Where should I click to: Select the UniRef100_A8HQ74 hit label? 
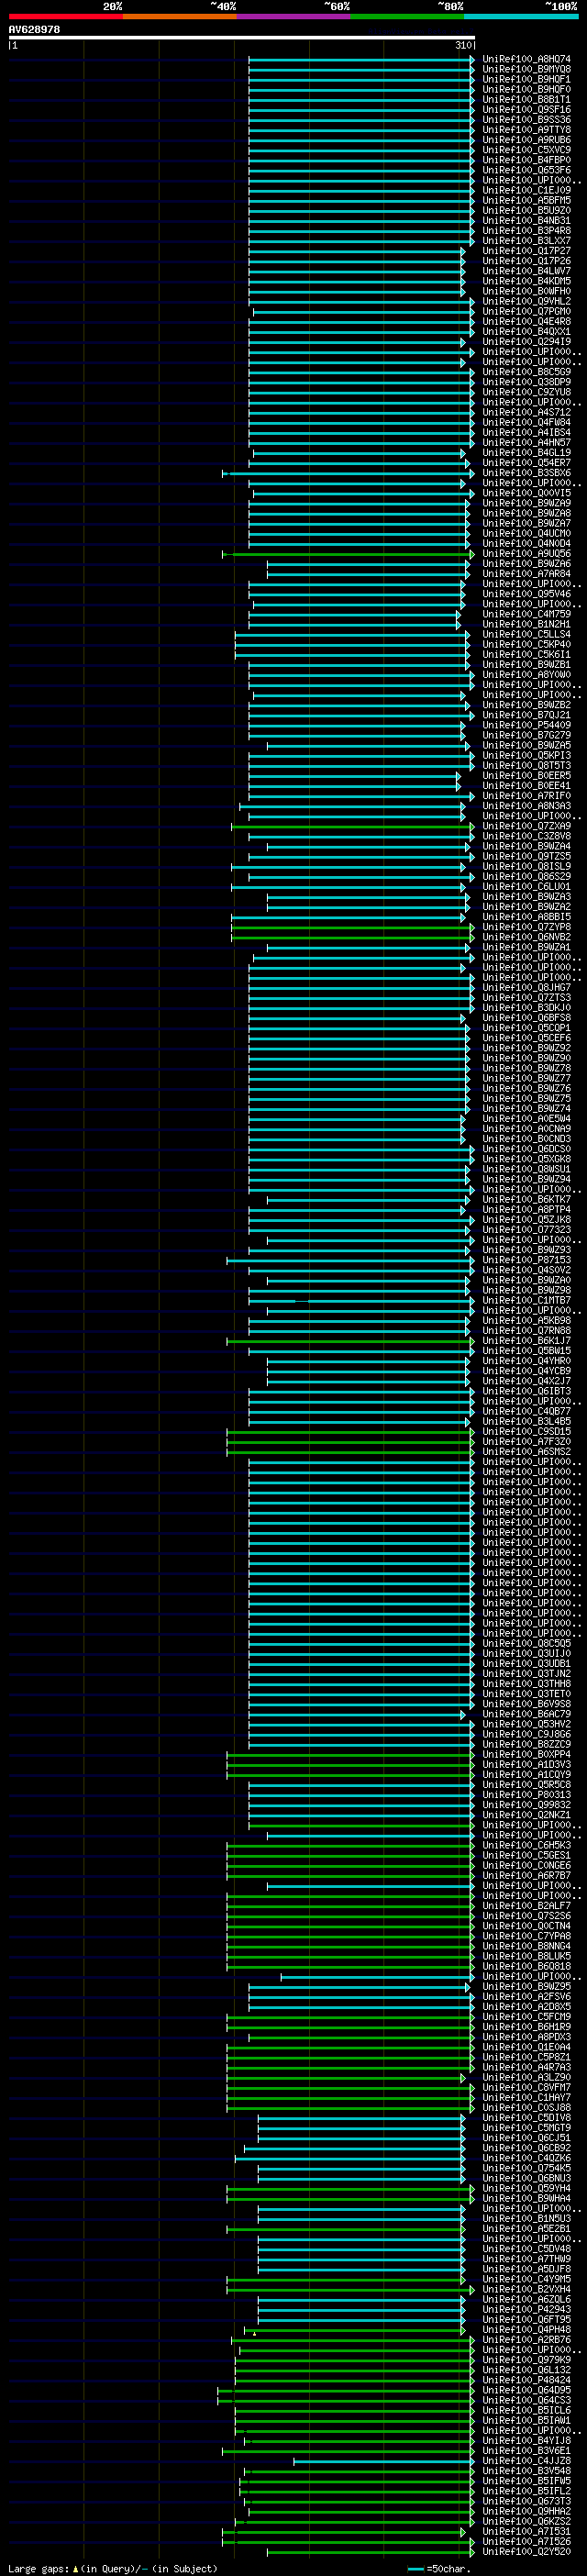527,59
